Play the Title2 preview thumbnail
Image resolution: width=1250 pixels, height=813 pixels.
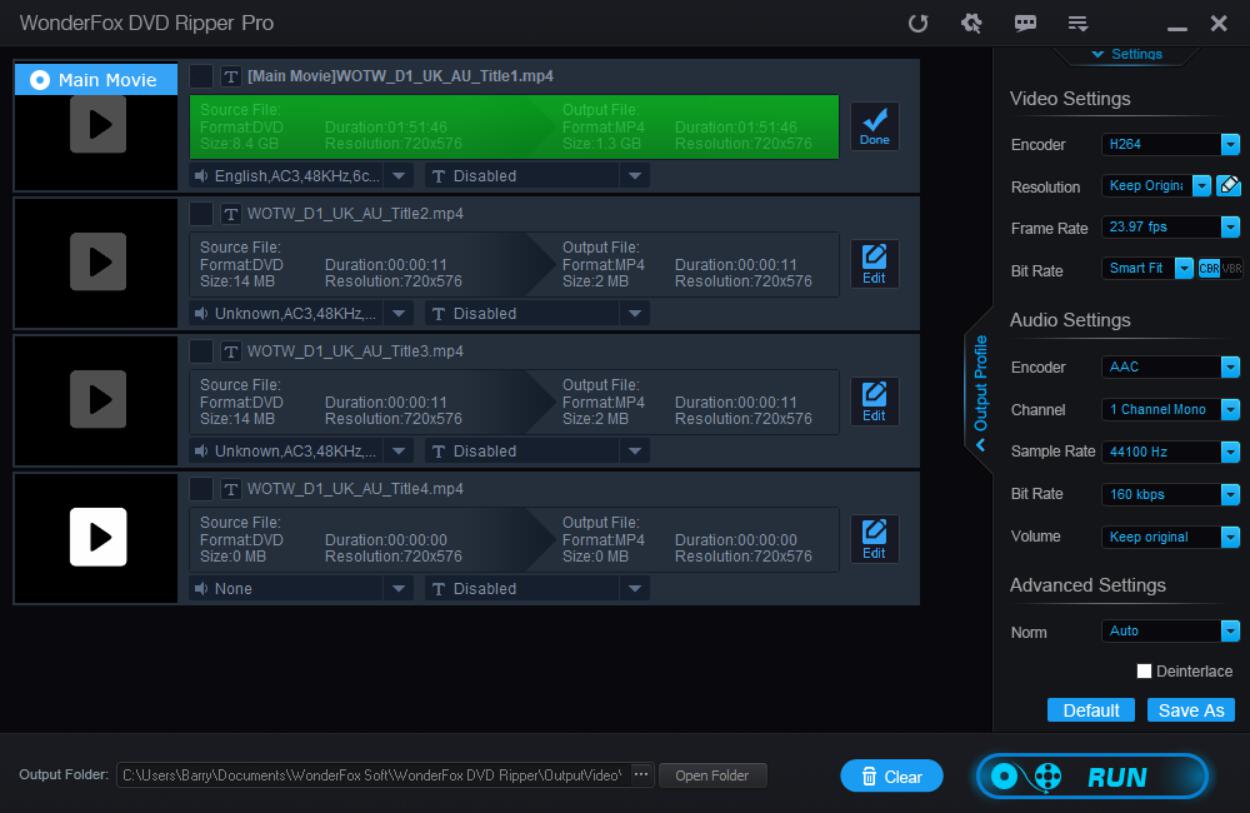point(97,262)
